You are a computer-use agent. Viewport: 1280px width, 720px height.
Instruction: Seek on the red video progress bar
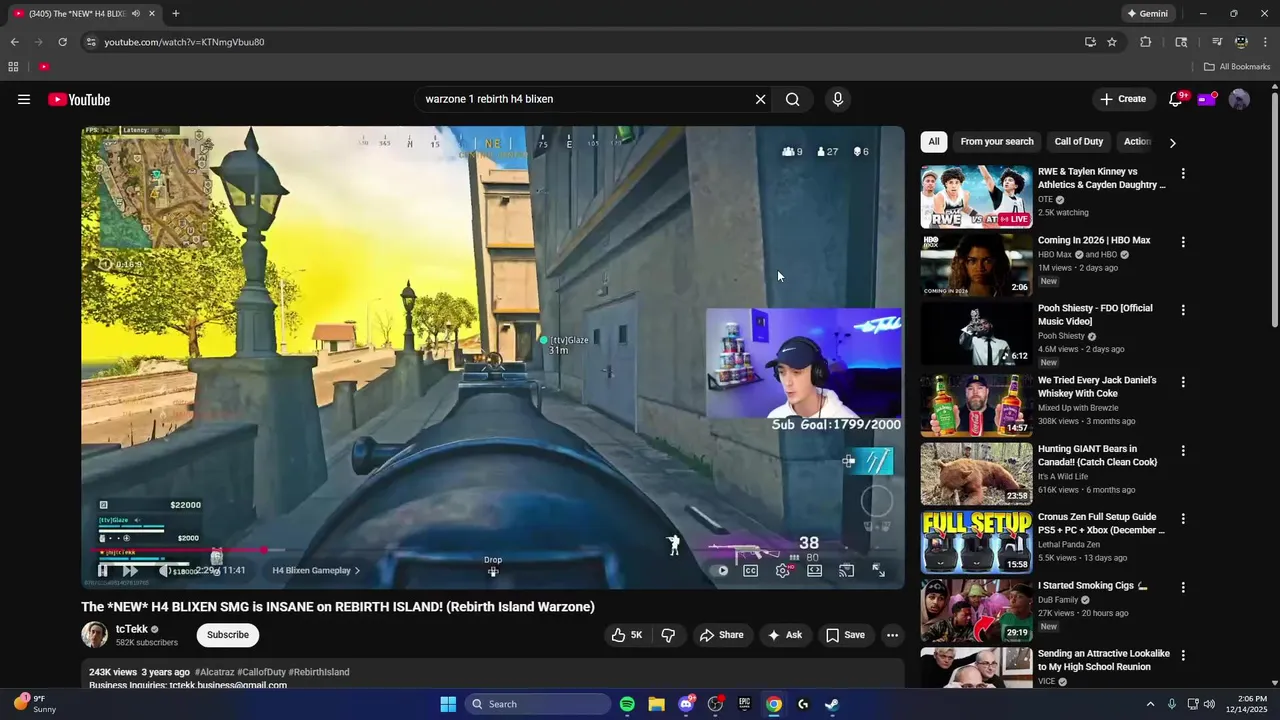[x=493, y=549]
